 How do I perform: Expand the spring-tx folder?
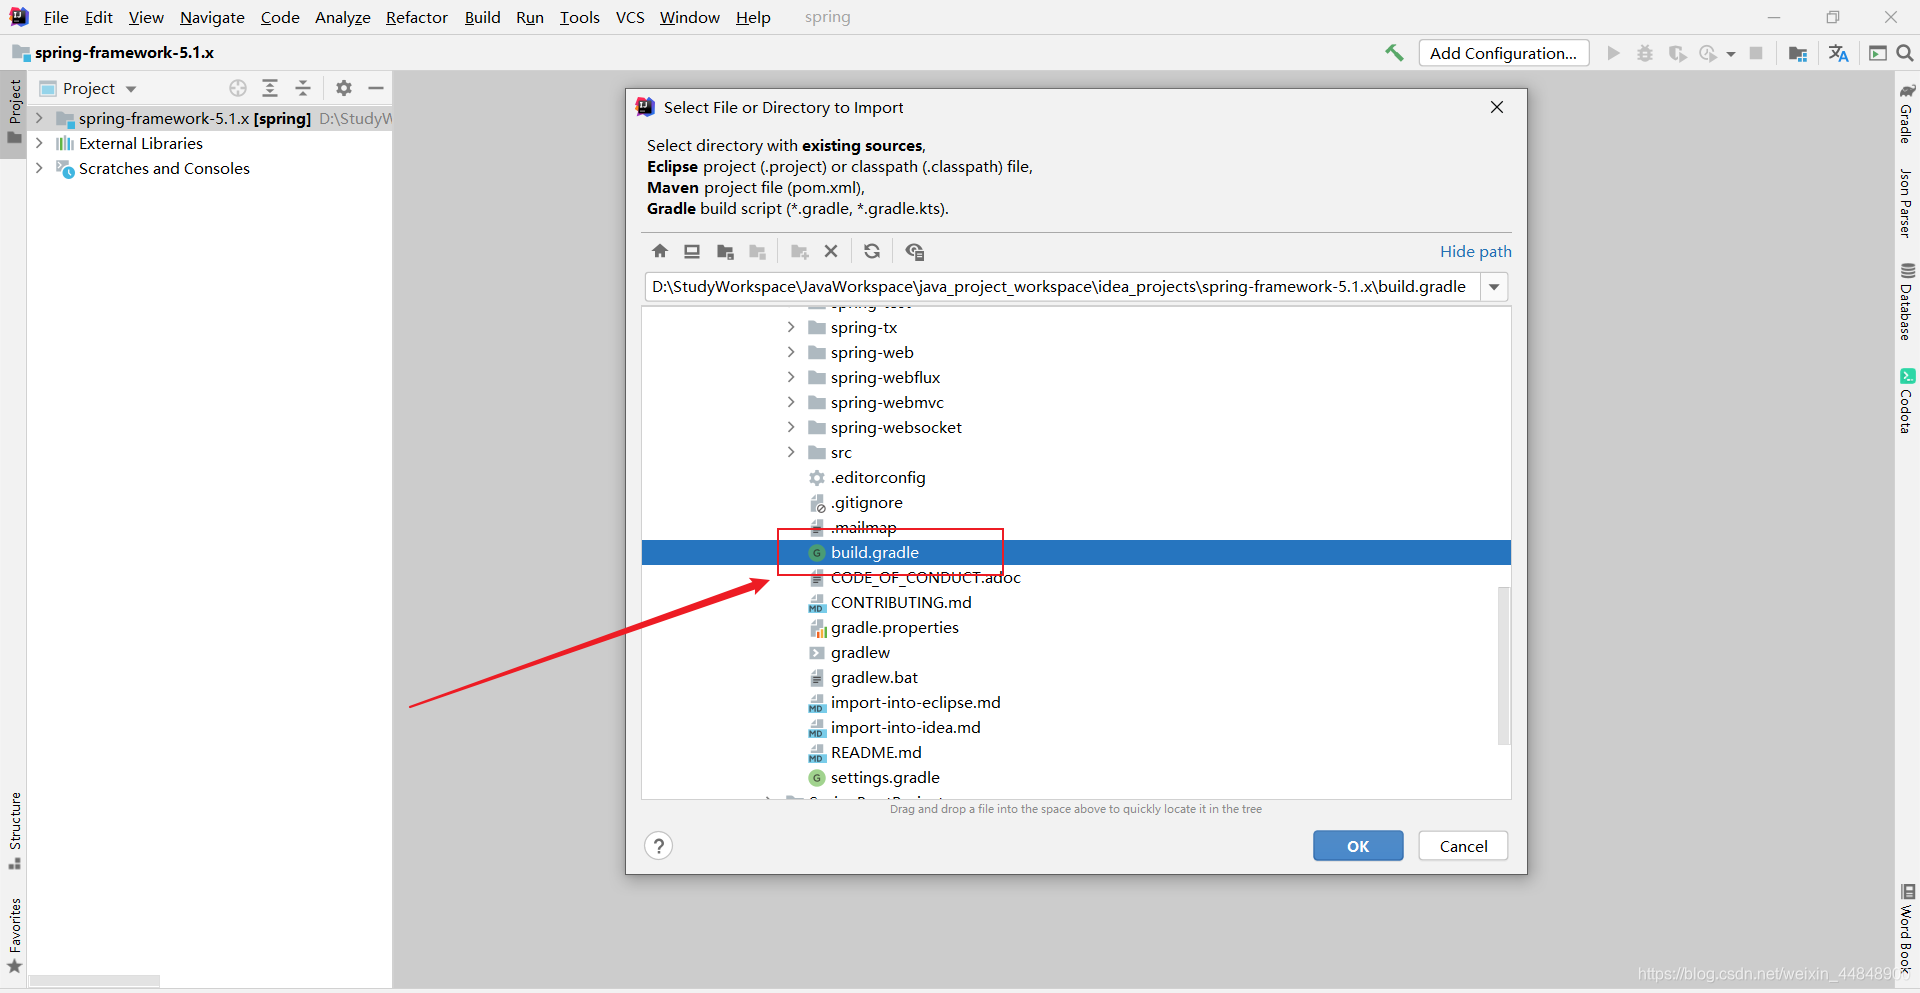(x=791, y=327)
